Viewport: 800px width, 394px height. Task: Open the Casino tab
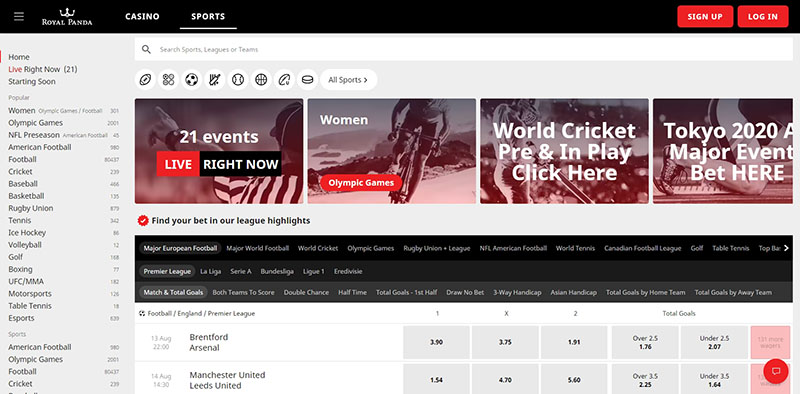(142, 16)
